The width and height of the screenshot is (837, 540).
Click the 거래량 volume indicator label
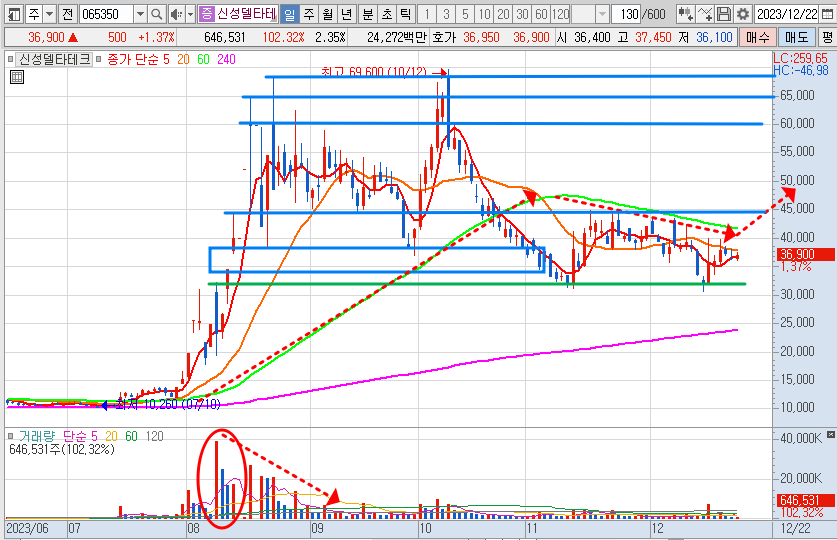click(37, 436)
